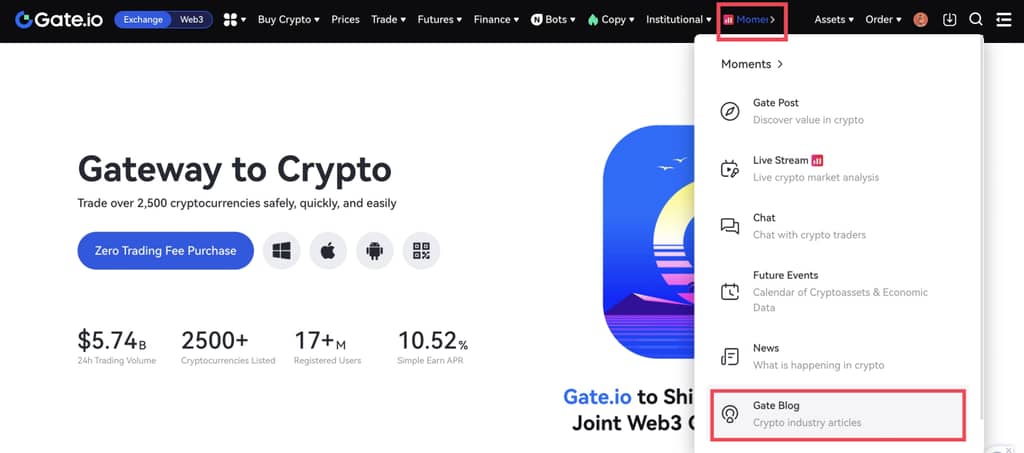1024x453 pixels.
Task: Click Zero Trading Fee Purchase button
Action: pos(165,250)
